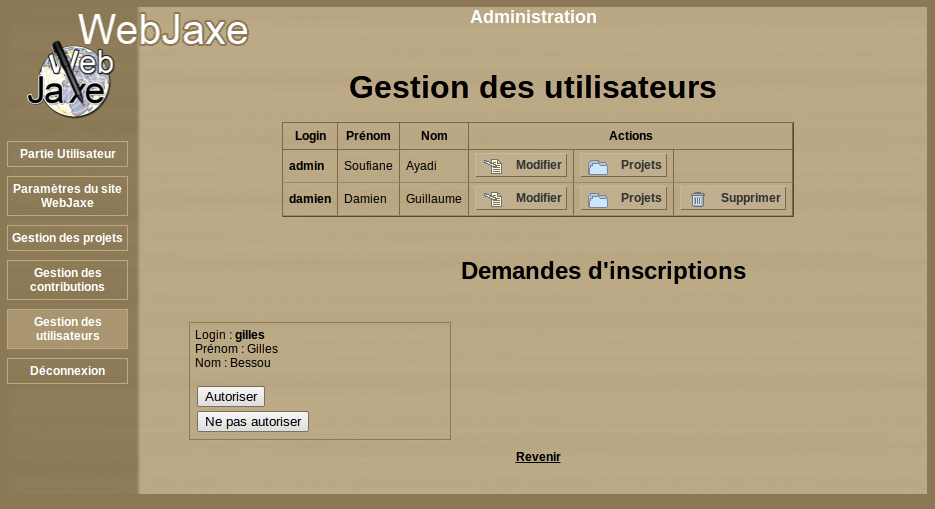Select Gestion des contributions in sidebar
The image size is (935, 509).
pos(67,280)
